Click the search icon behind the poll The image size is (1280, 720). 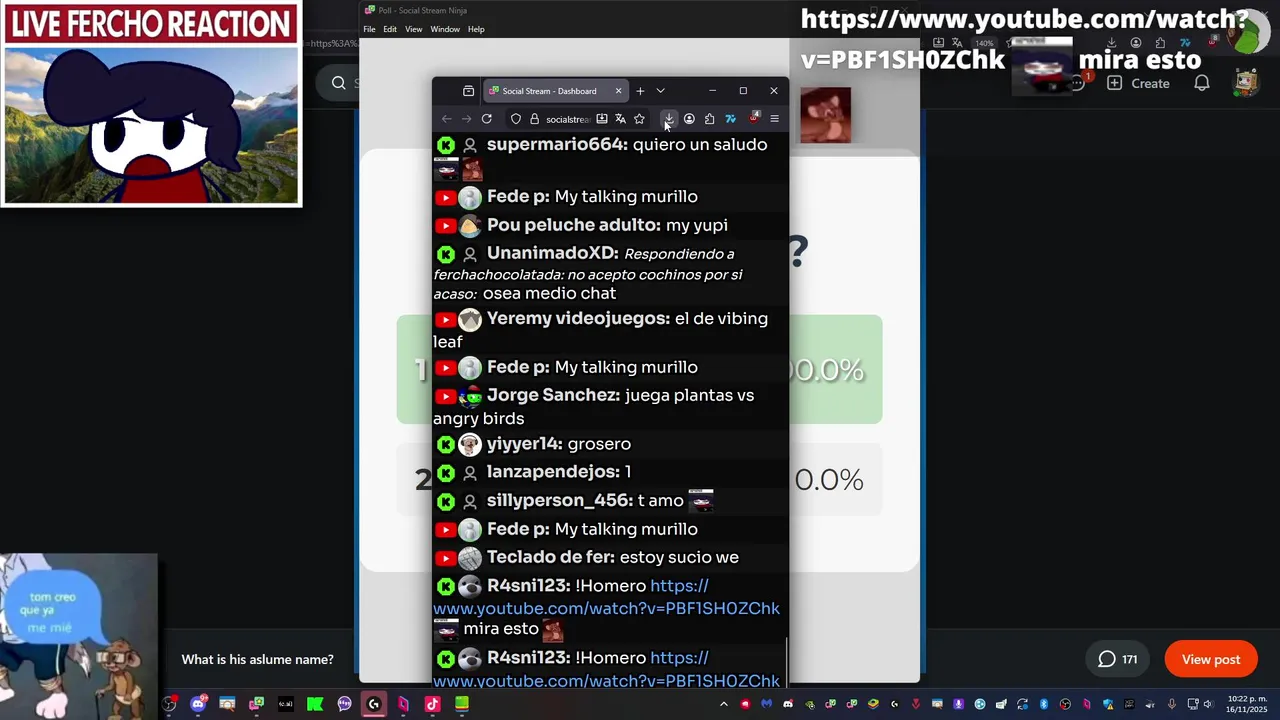click(339, 83)
